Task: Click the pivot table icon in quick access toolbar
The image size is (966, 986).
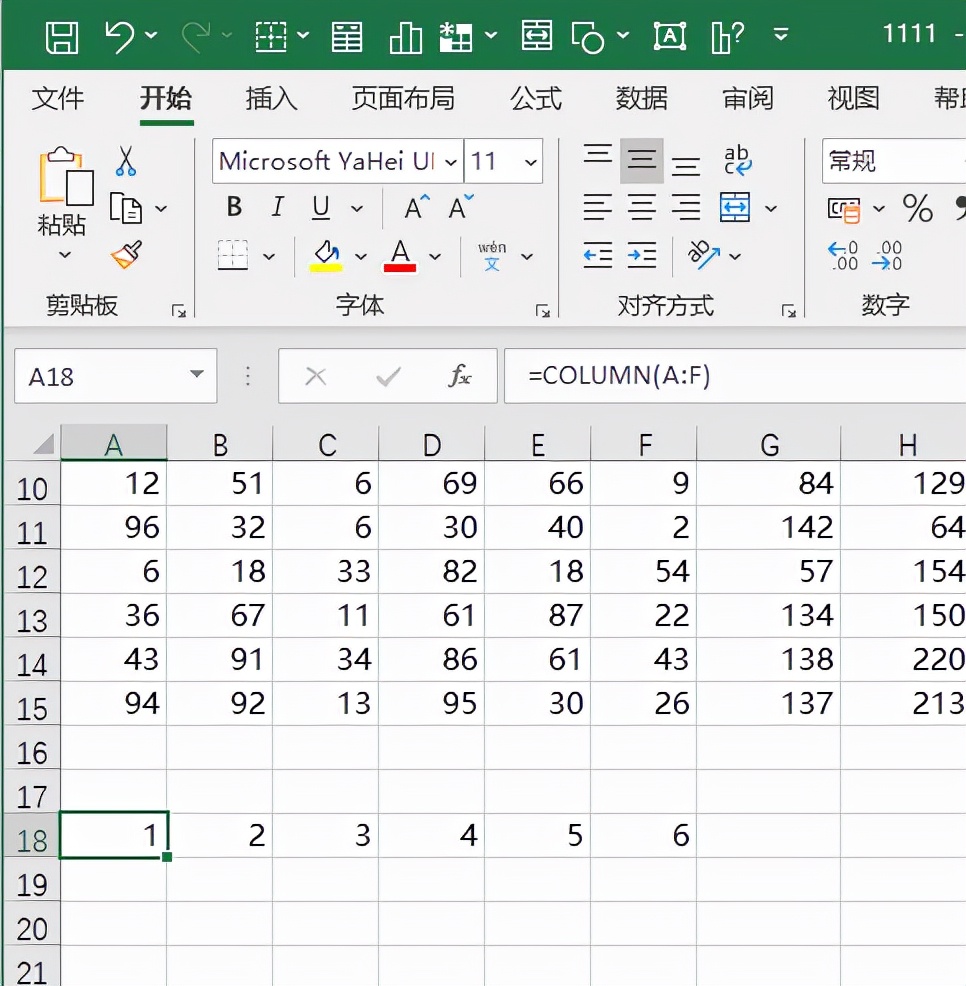Action: (456, 36)
